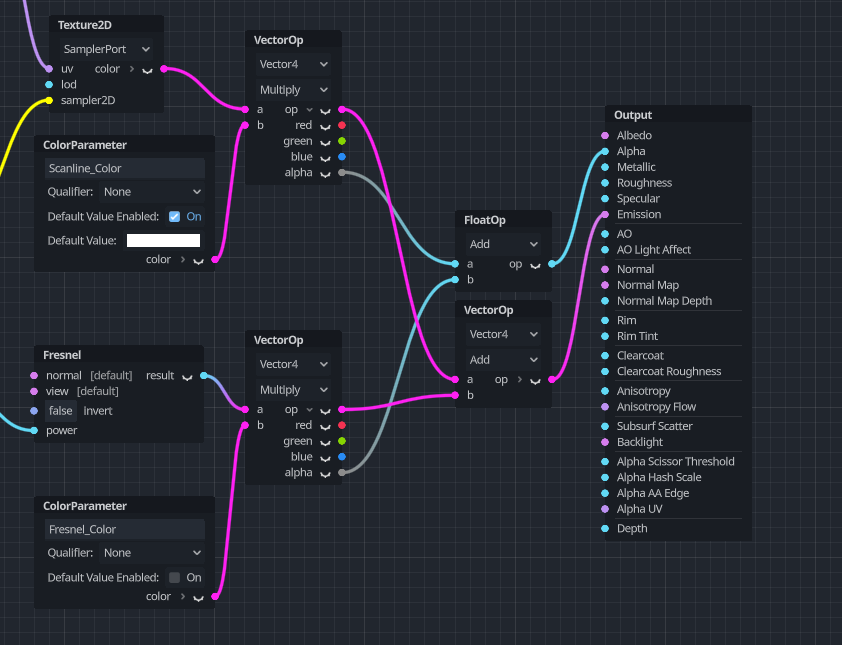Click the Emission port on Output node

(605, 215)
